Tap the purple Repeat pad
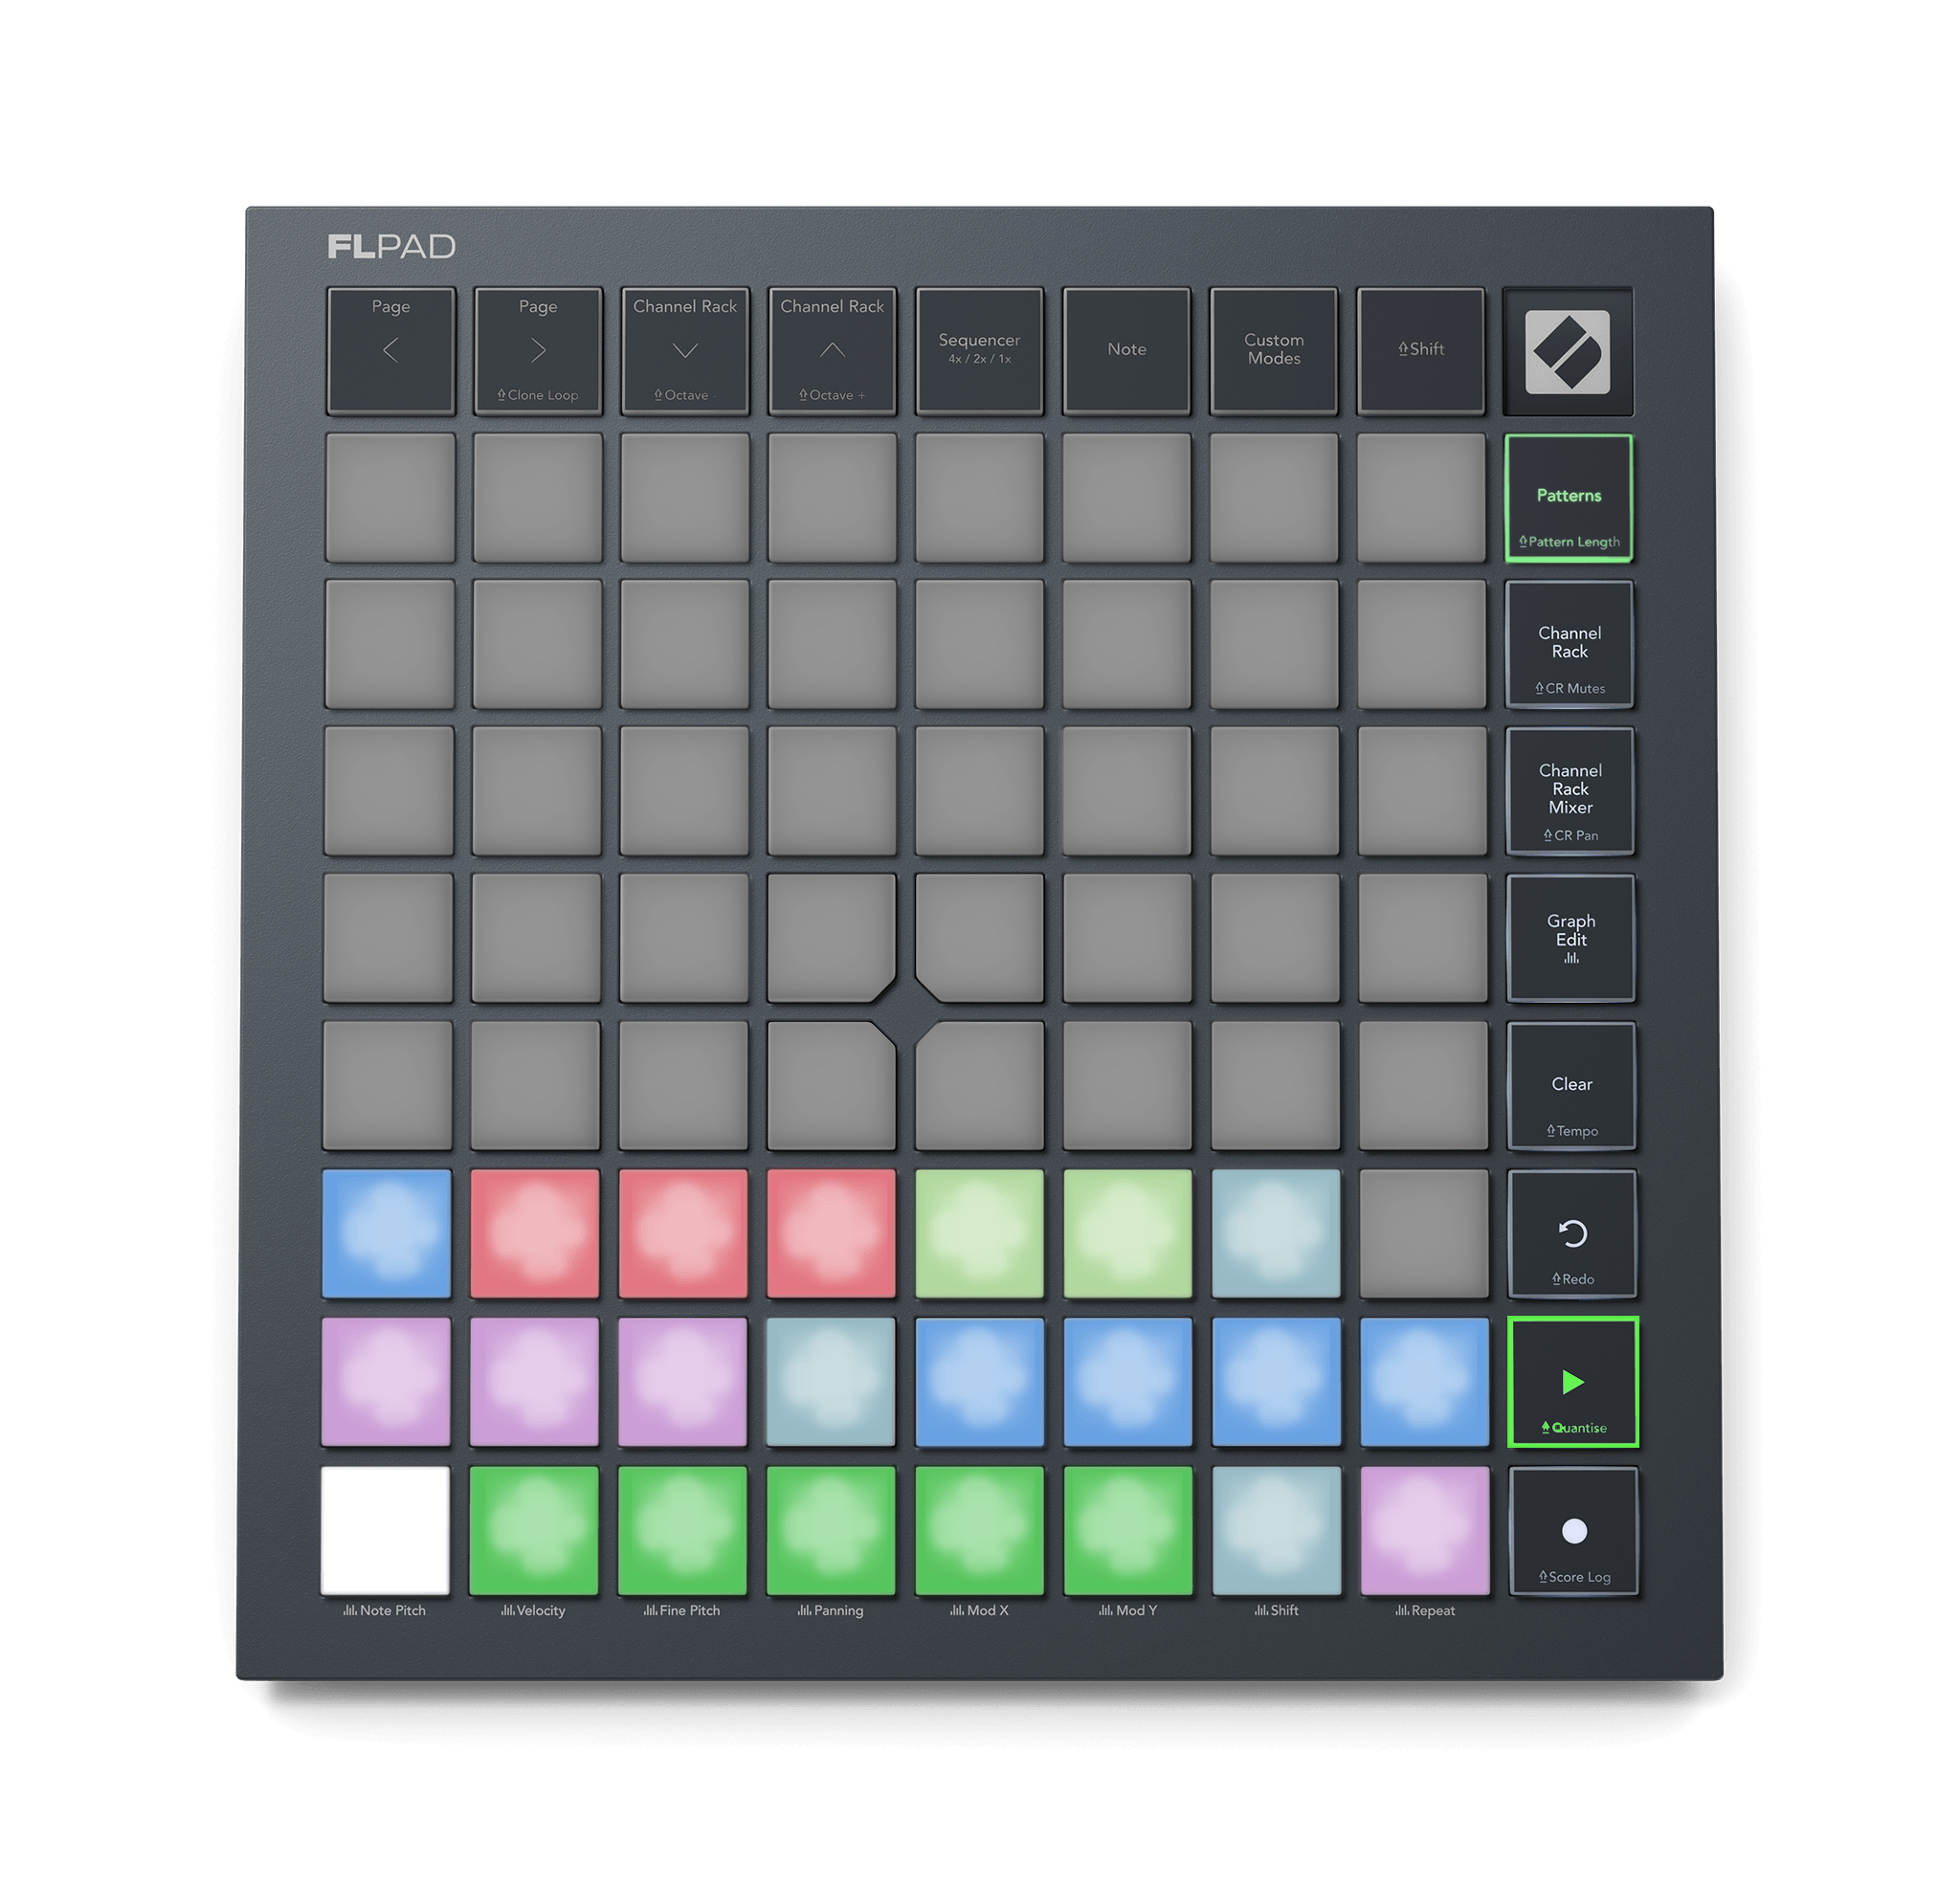Image resolution: width=1960 pixels, height=1887 pixels. click(x=1425, y=1530)
